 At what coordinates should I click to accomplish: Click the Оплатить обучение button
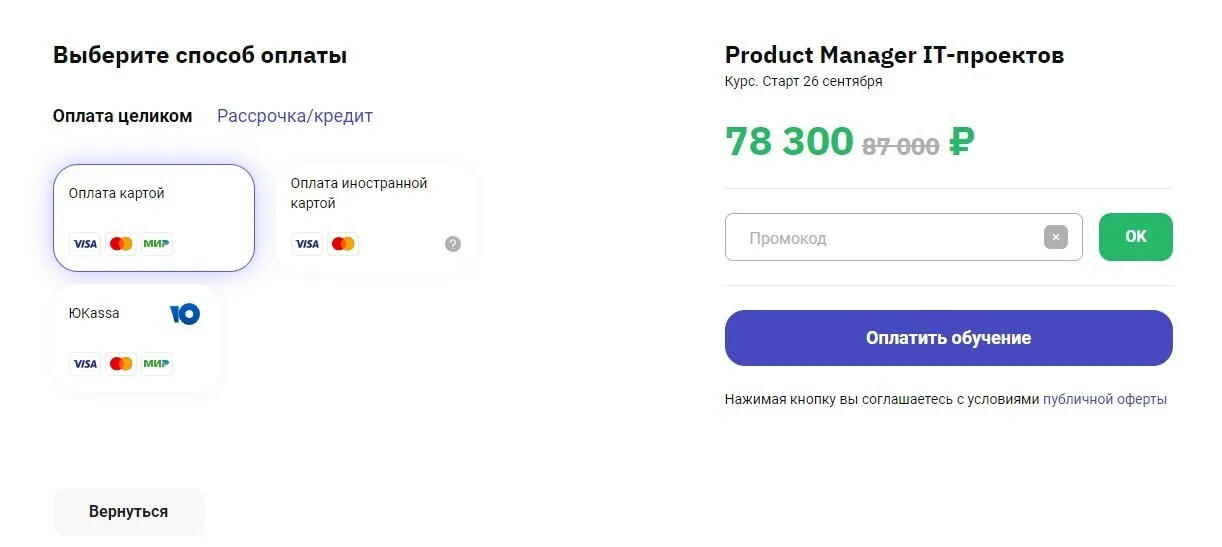948,338
